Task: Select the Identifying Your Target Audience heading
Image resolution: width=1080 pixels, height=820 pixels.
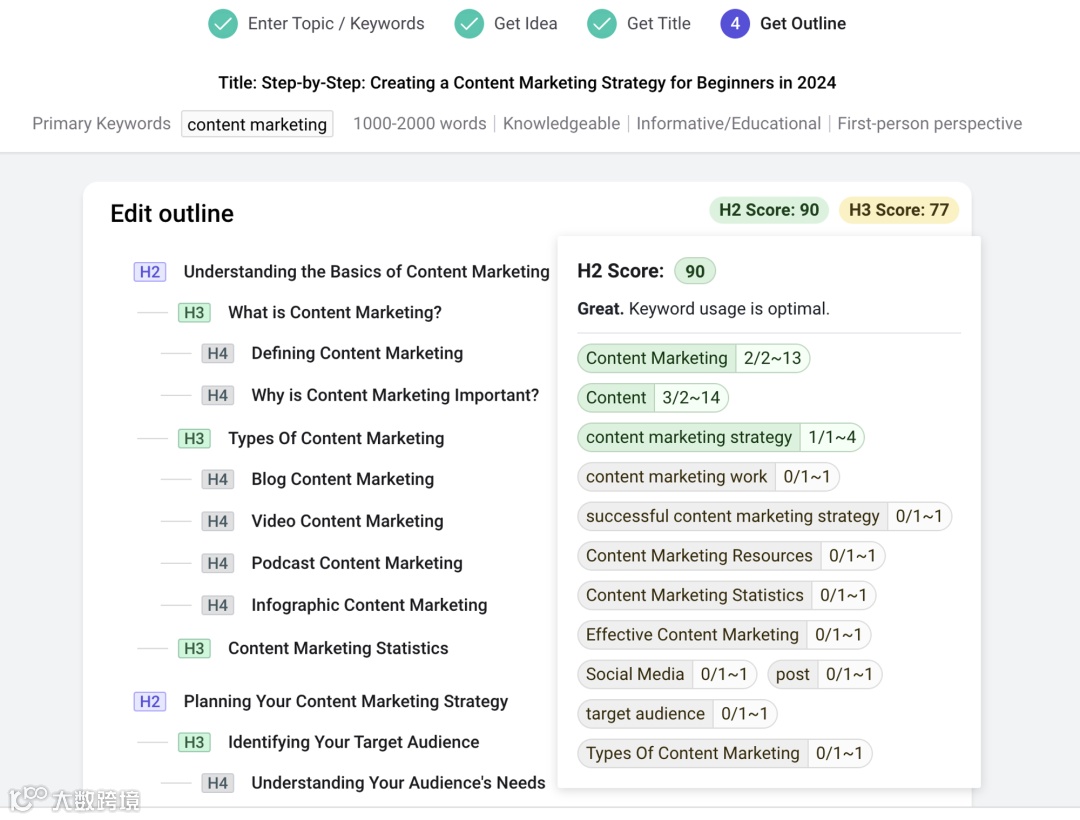Action: 353,742
